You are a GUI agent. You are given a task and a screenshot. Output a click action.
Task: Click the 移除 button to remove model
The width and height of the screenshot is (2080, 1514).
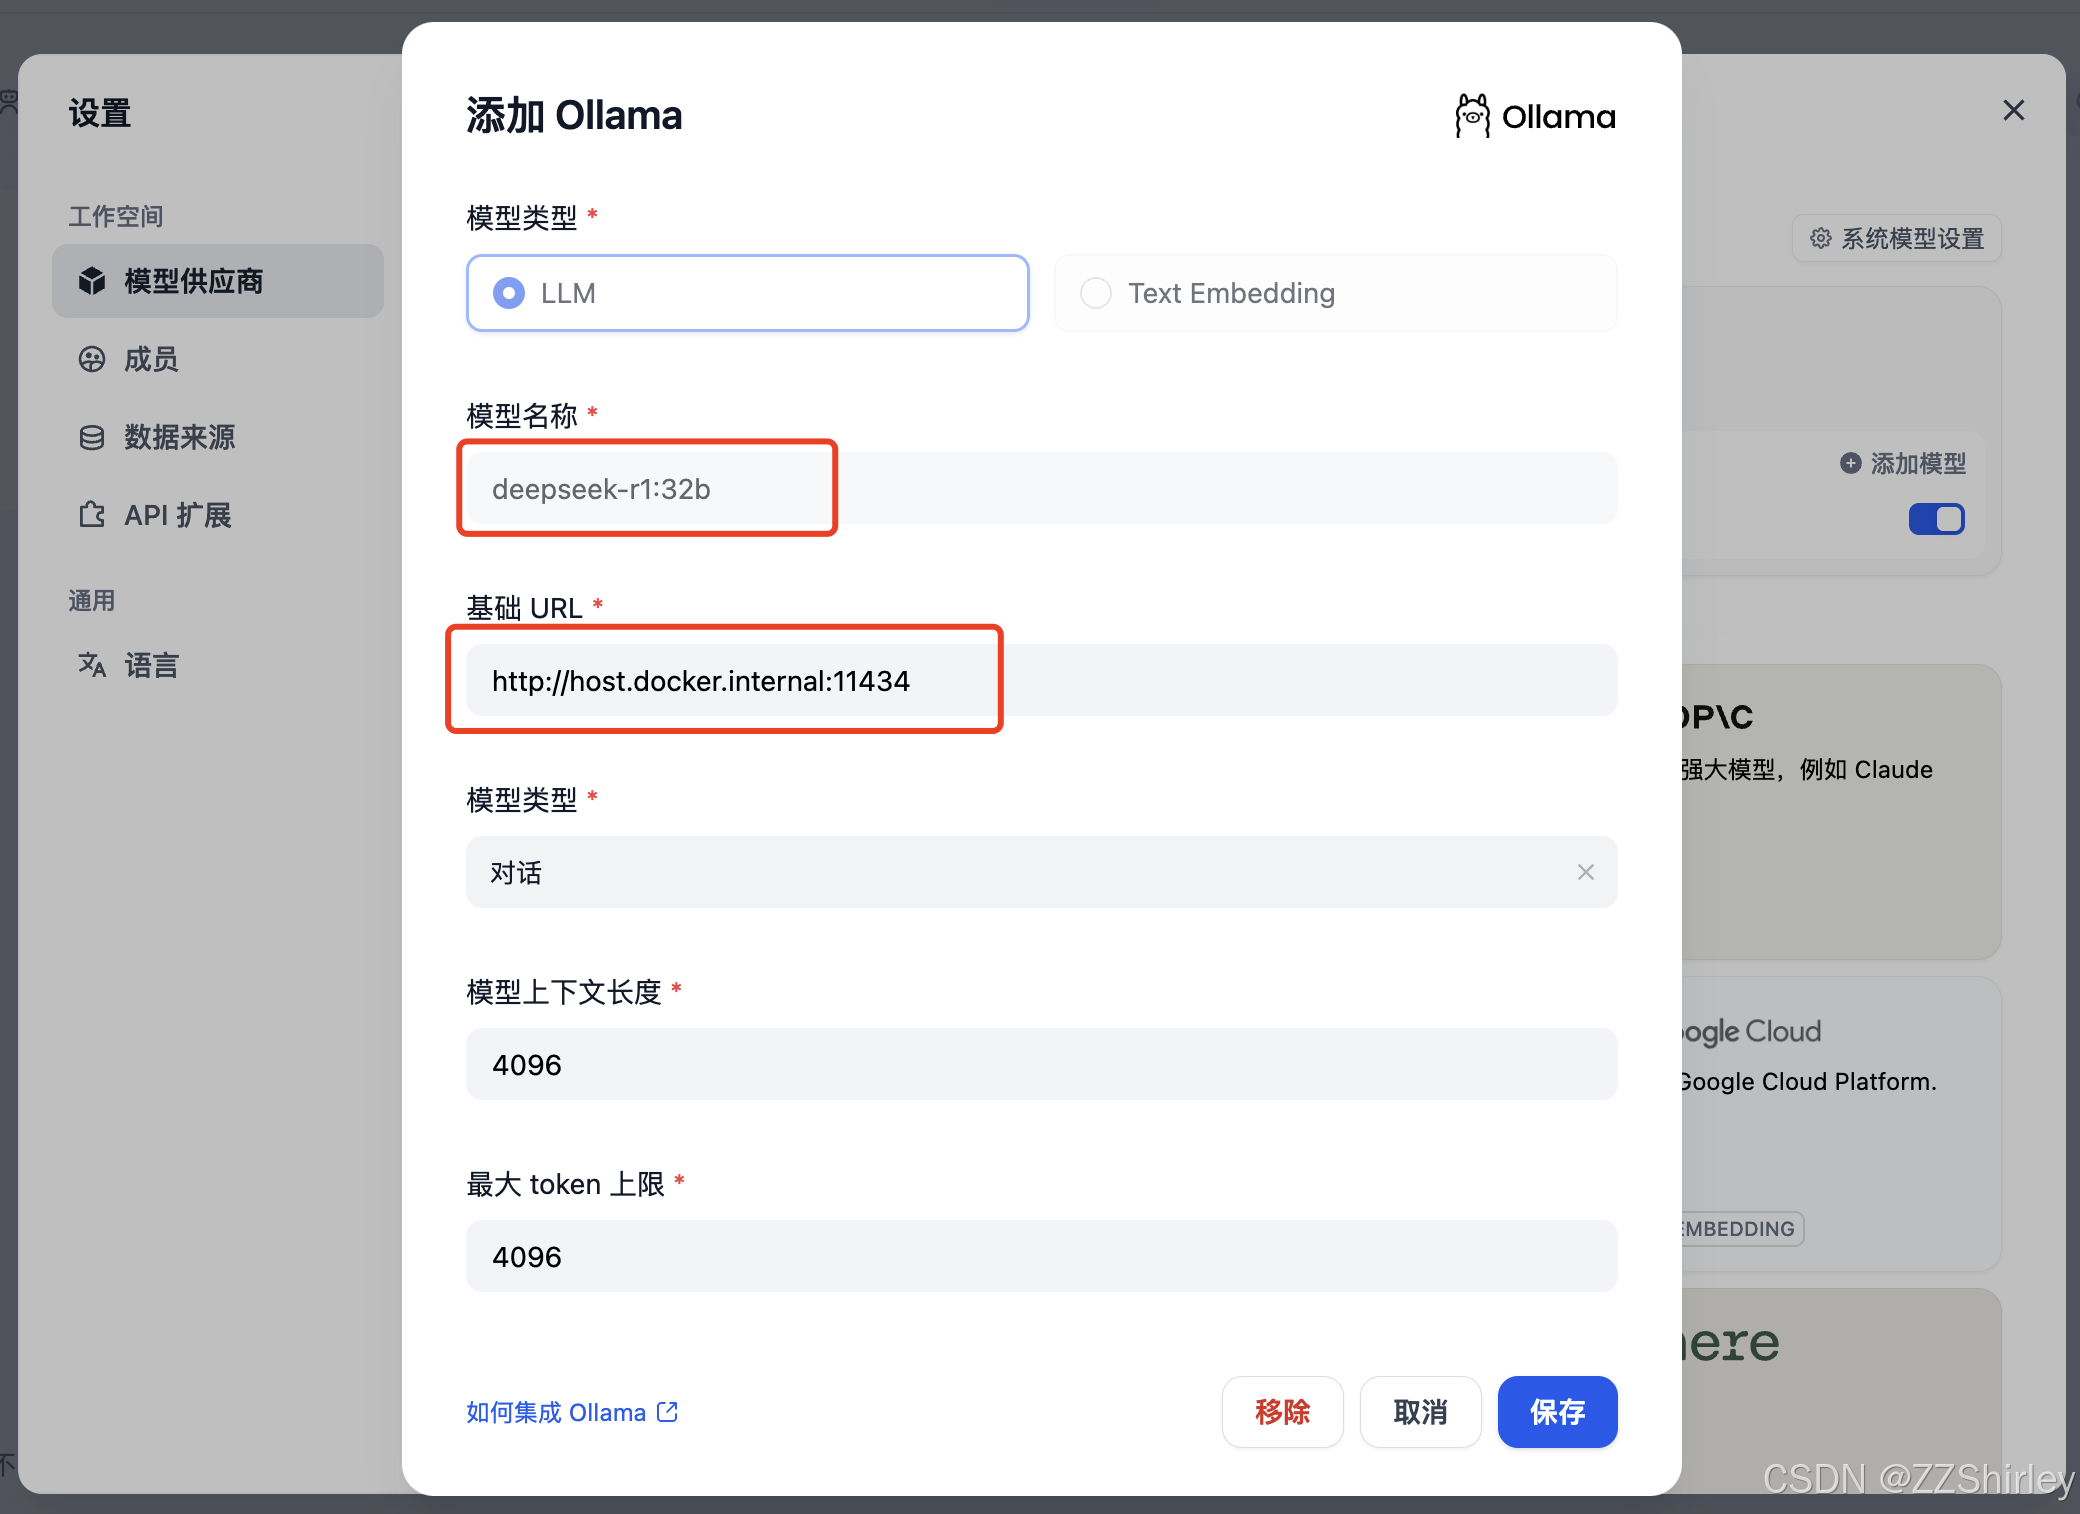(1283, 1412)
